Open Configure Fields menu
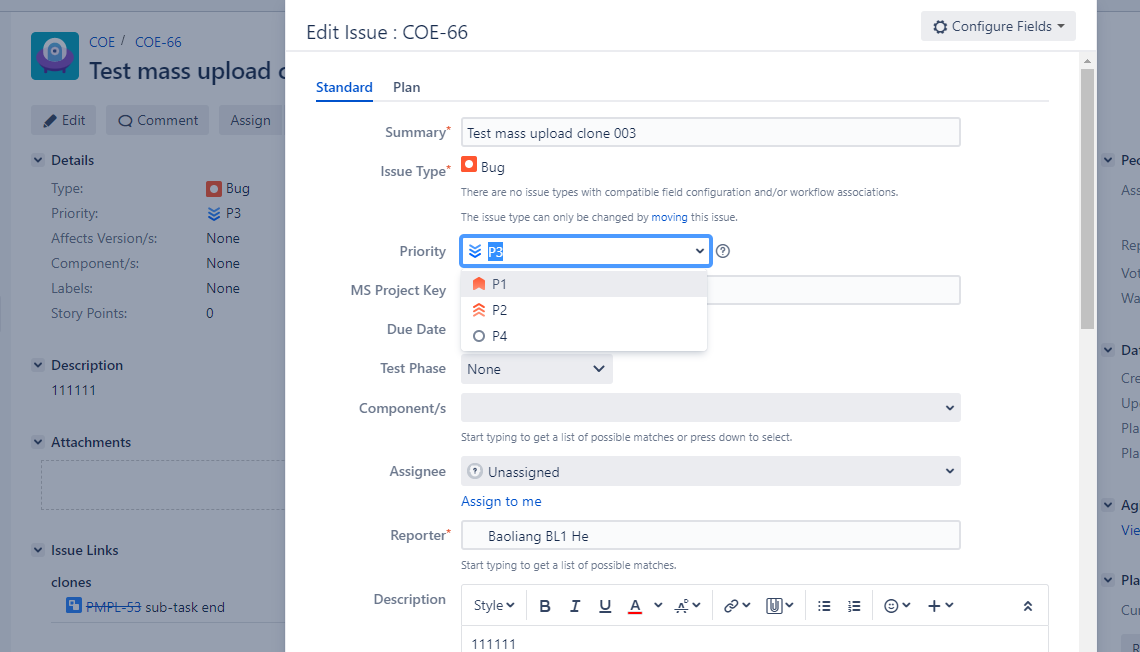 [998, 26]
